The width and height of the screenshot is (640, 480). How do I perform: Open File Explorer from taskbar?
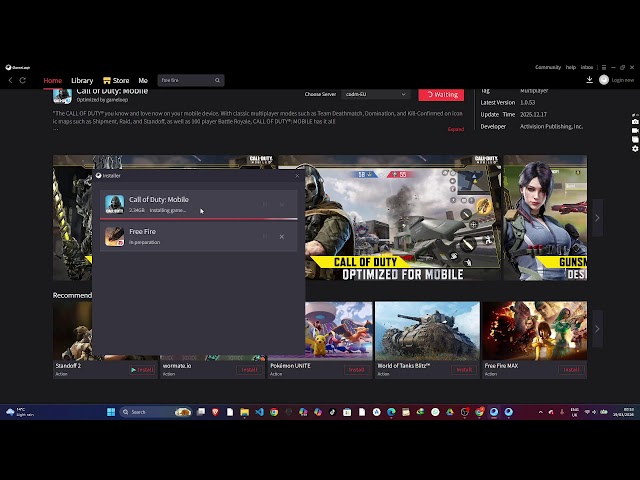click(244, 412)
